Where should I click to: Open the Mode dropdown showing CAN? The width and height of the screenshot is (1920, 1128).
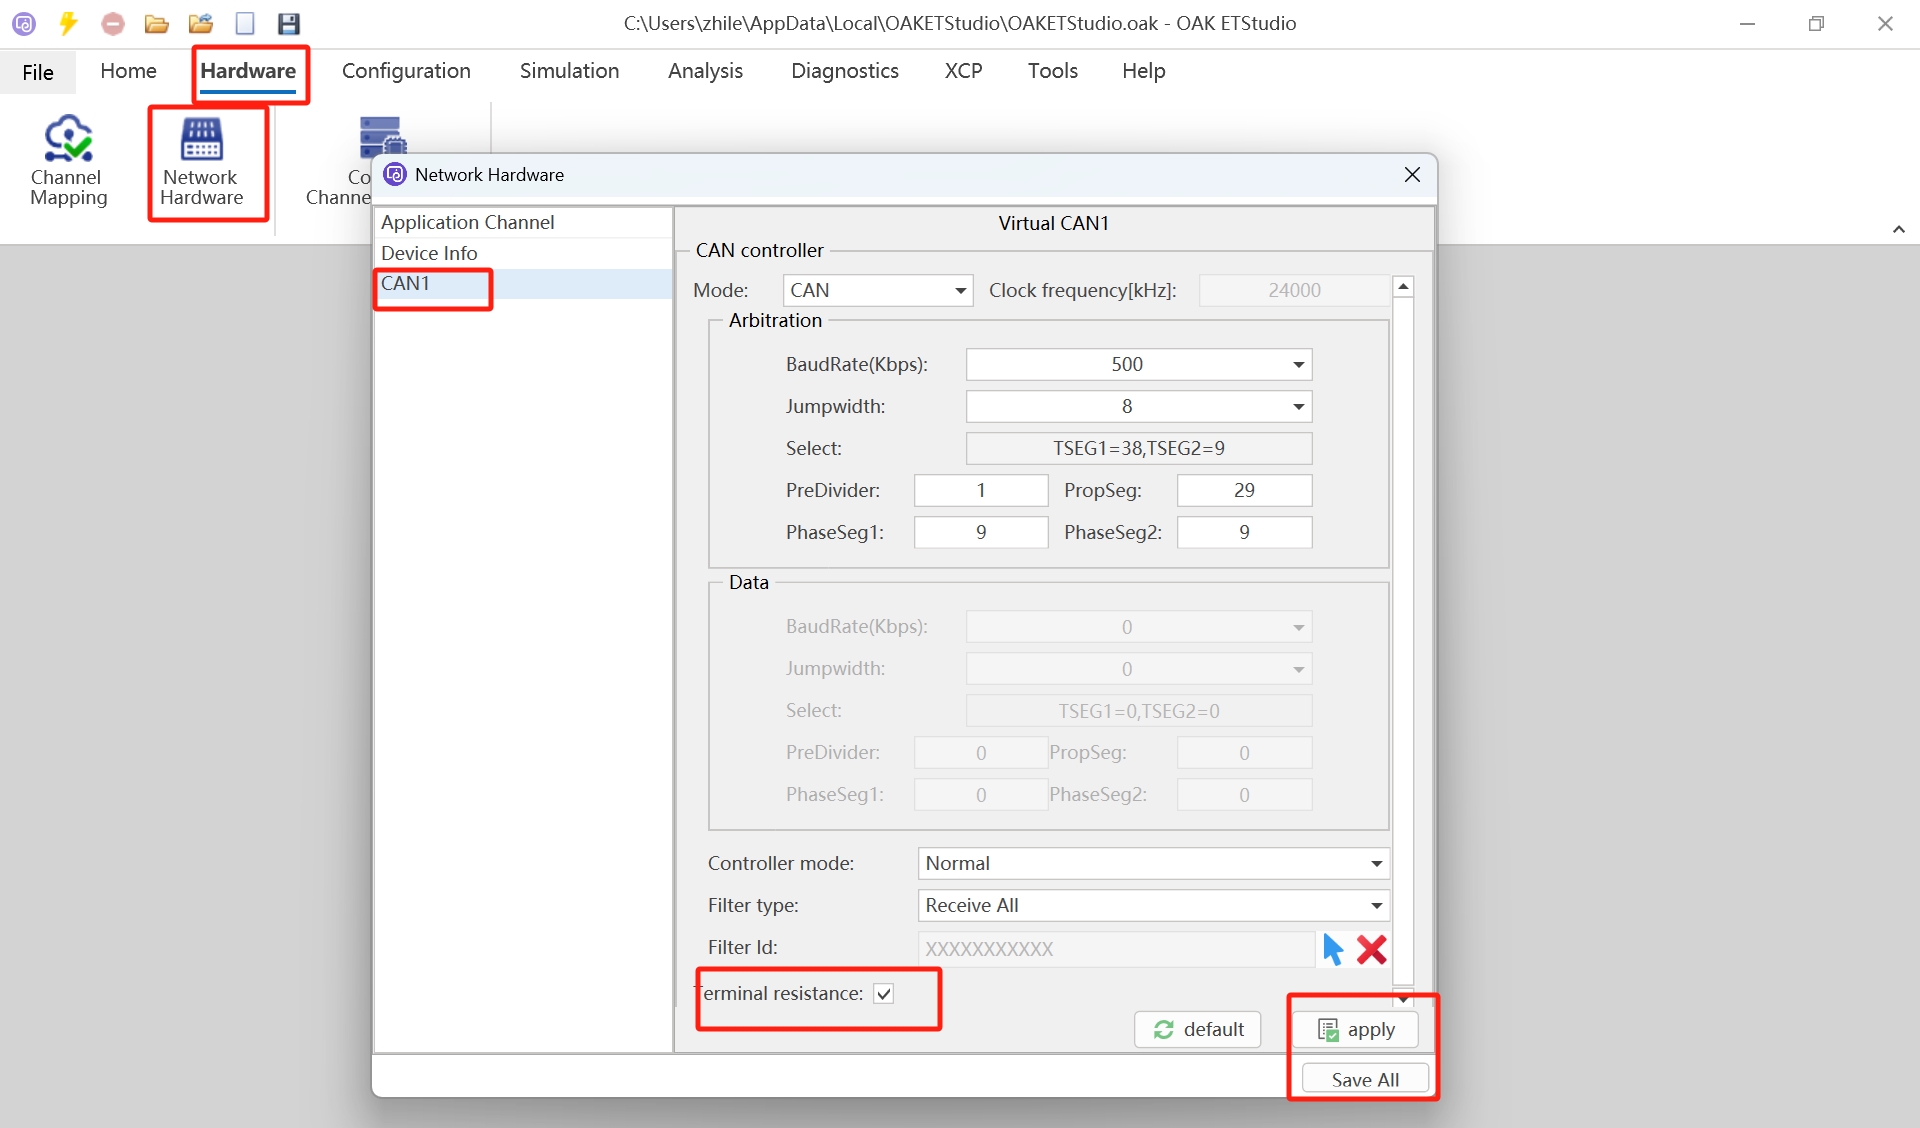tap(877, 290)
